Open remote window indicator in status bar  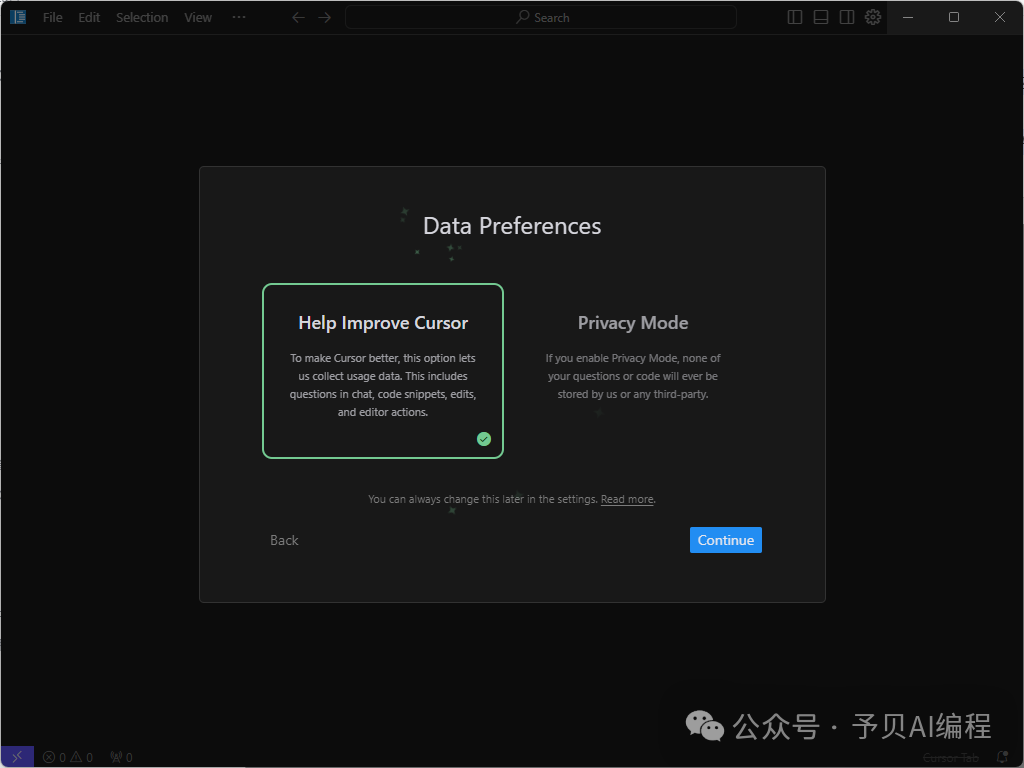pyautogui.click(x=17, y=757)
